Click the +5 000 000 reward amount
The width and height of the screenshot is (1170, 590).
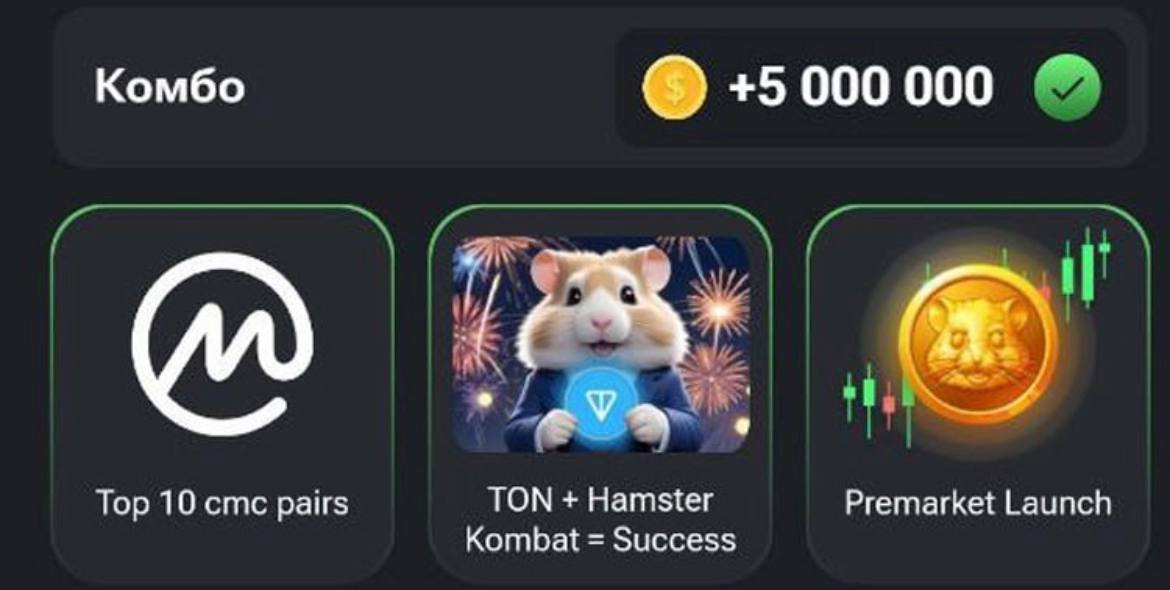pyautogui.click(x=861, y=87)
